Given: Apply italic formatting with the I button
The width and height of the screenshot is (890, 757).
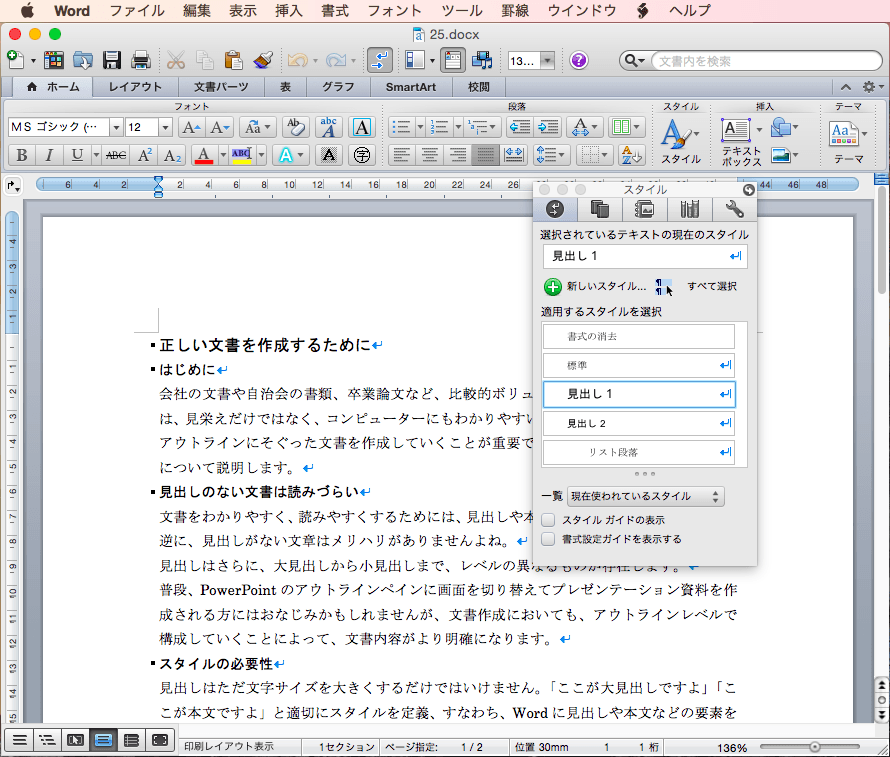Looking at the screenshot, I should pyautogui.click(x=48, y=155).
